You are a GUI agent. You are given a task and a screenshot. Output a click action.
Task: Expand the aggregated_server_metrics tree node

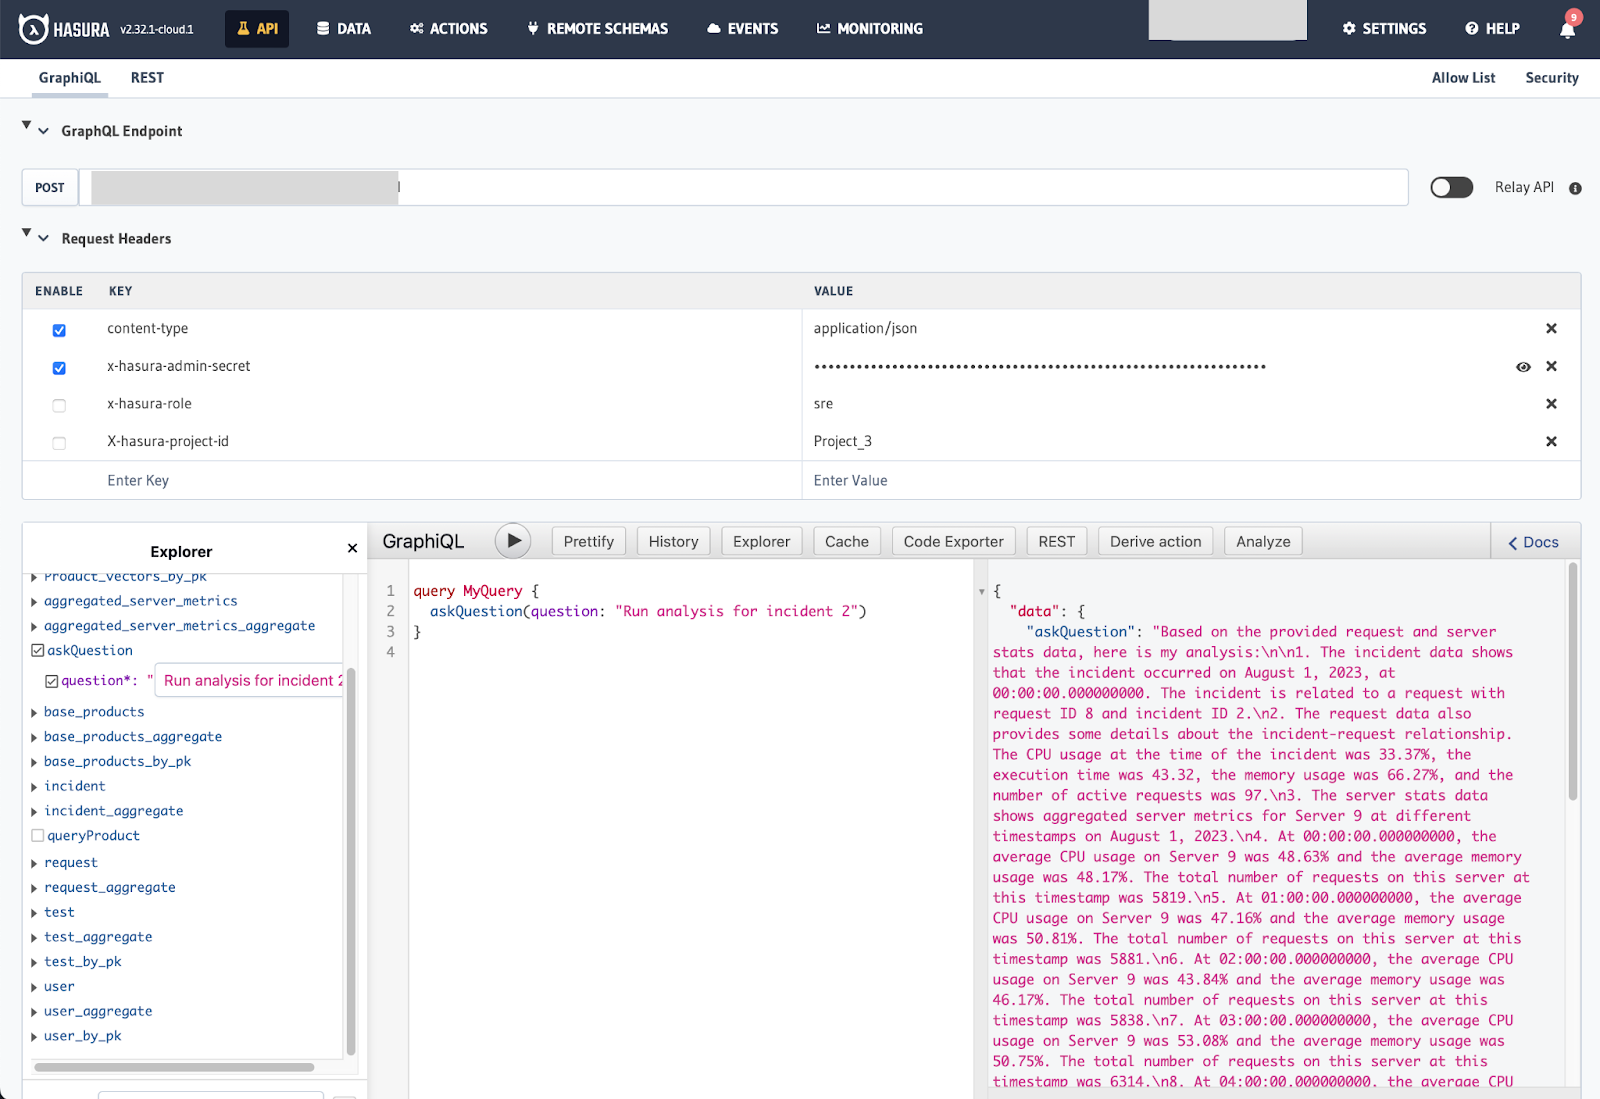point(34,602)
